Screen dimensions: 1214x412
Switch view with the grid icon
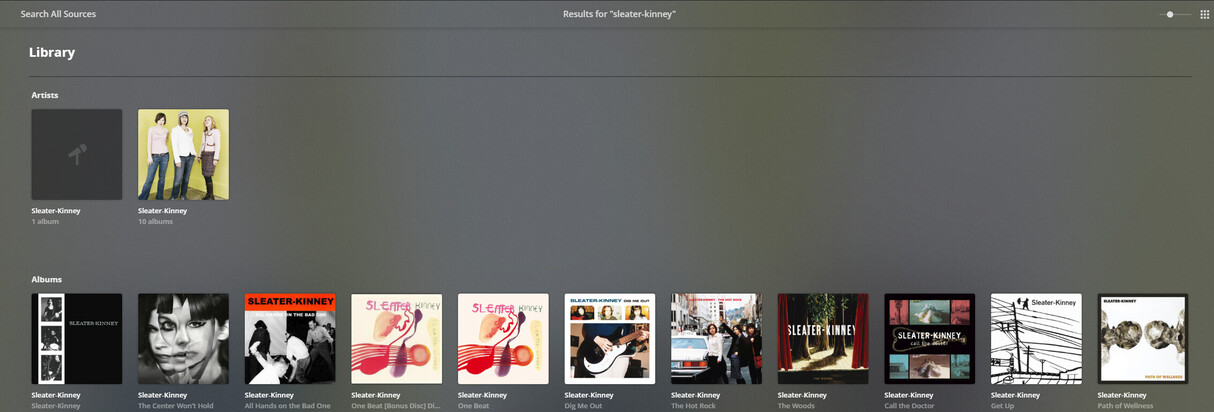1204,15
